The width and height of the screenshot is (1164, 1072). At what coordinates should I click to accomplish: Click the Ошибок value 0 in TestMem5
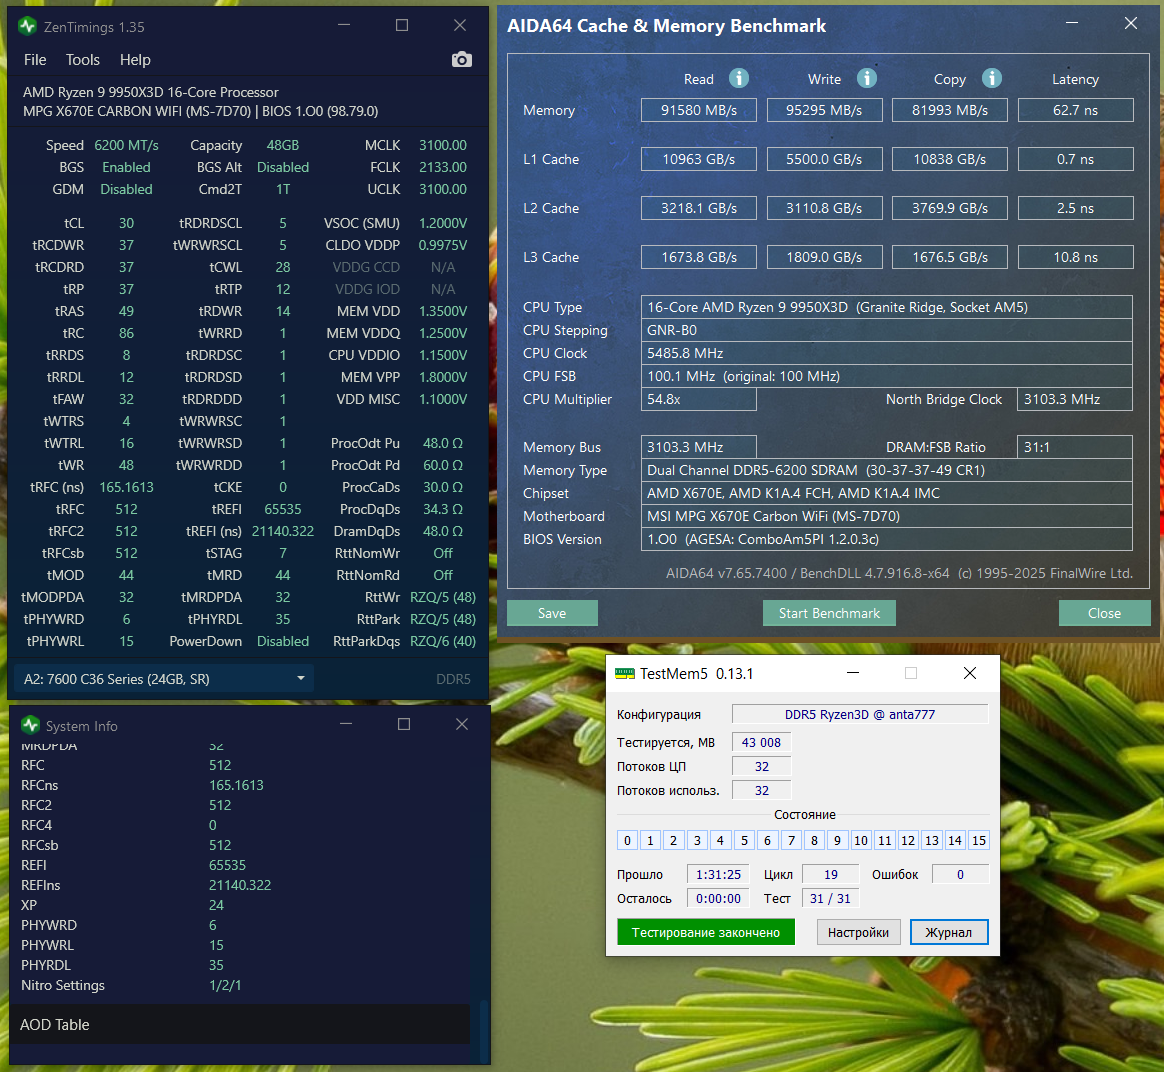[x=960, y=874]
